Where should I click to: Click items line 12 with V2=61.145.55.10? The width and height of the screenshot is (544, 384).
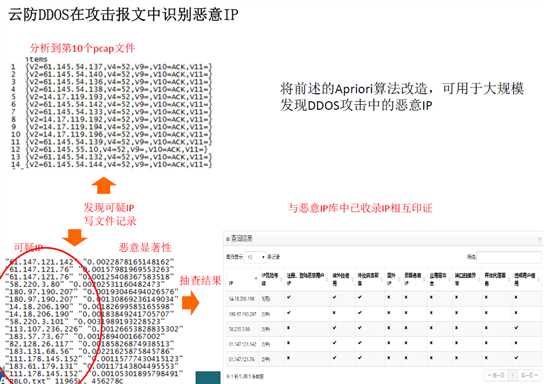tap(117, 150)
